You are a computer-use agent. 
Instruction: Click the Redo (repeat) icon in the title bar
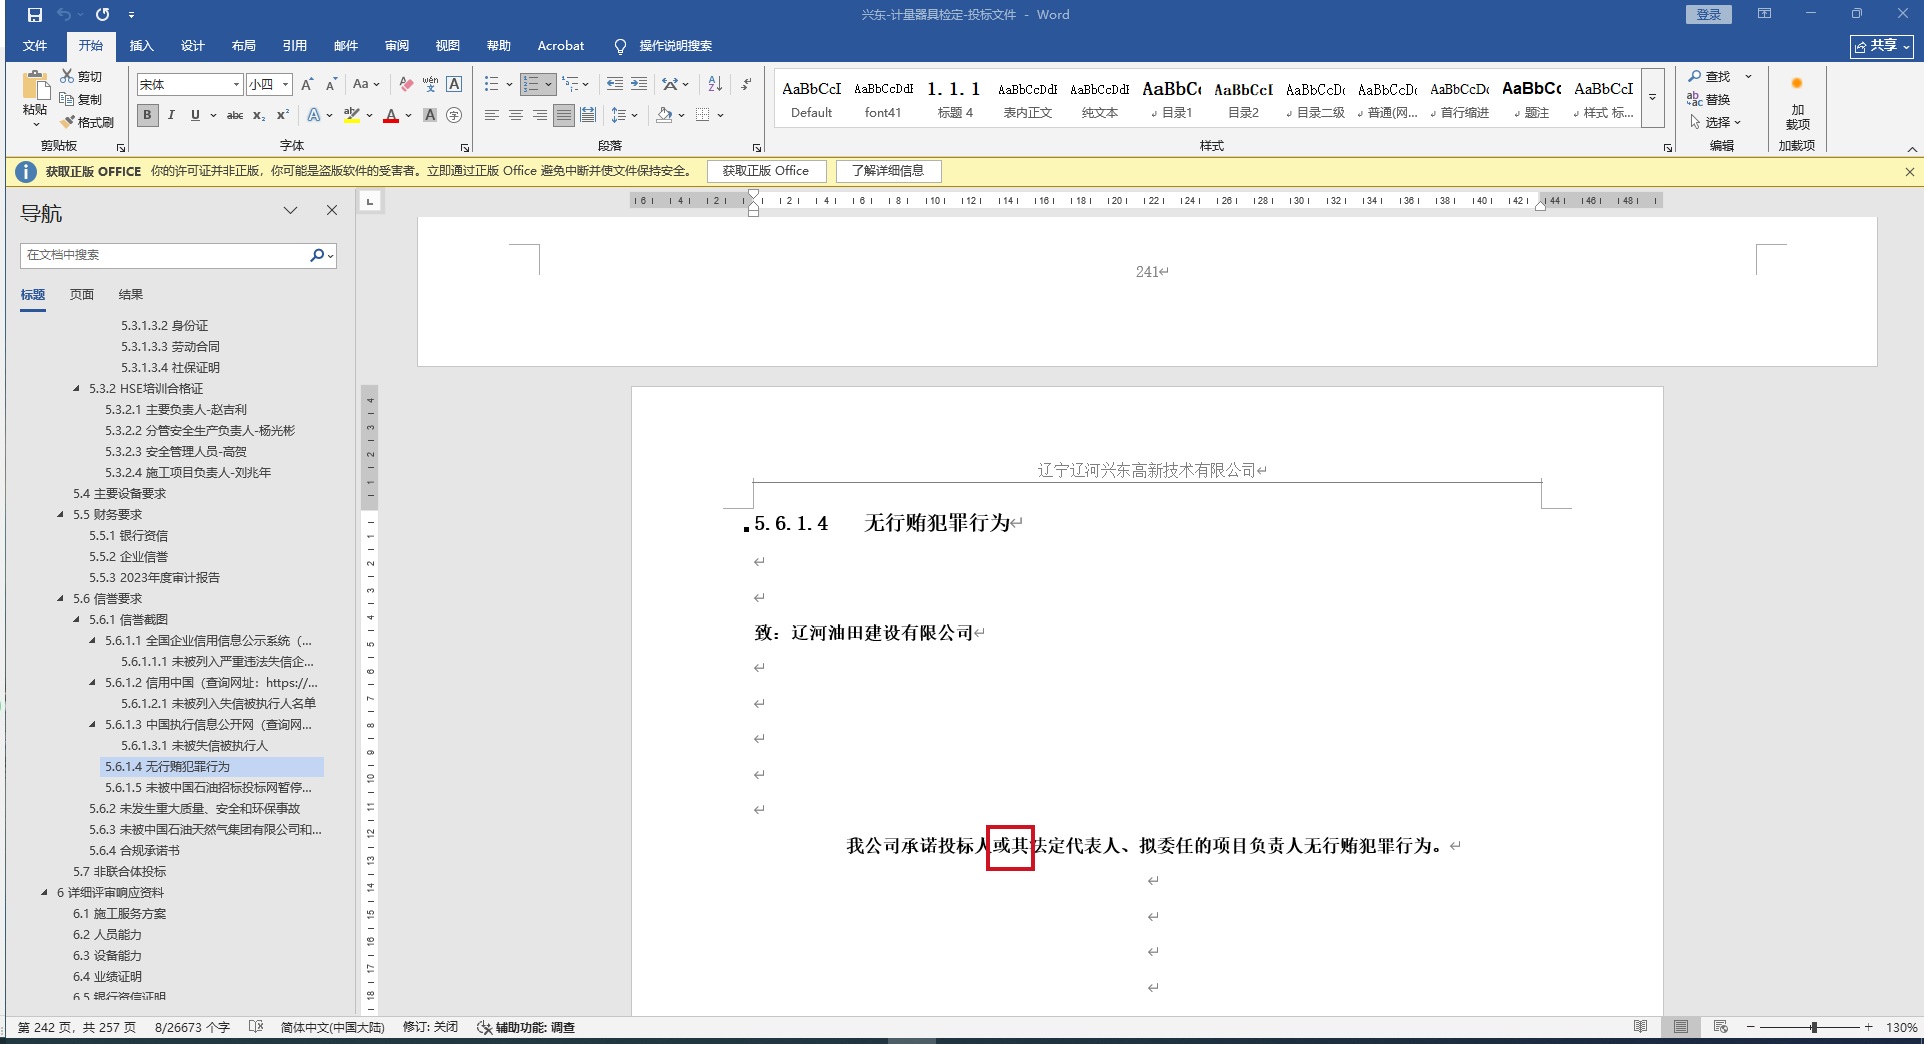tap(103, 15)
